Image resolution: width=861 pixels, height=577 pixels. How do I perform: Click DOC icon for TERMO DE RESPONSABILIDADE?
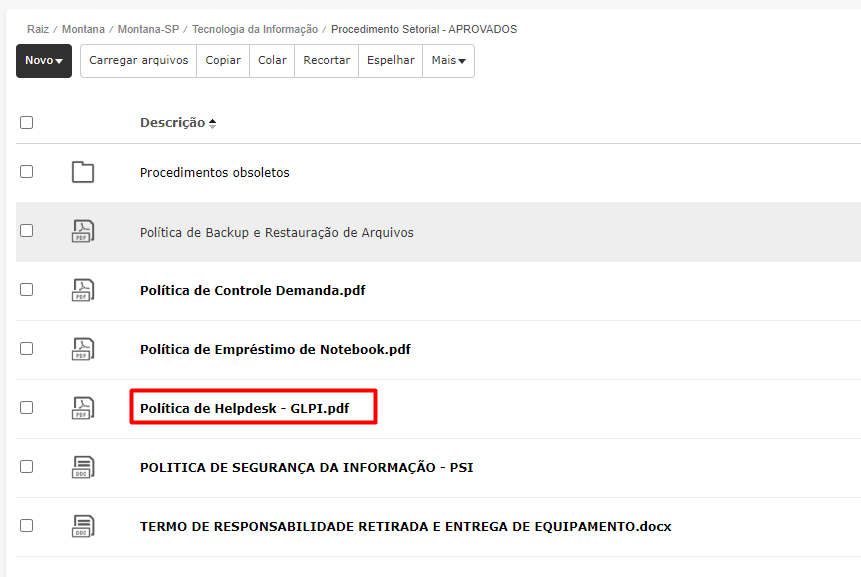pos(83,525)
